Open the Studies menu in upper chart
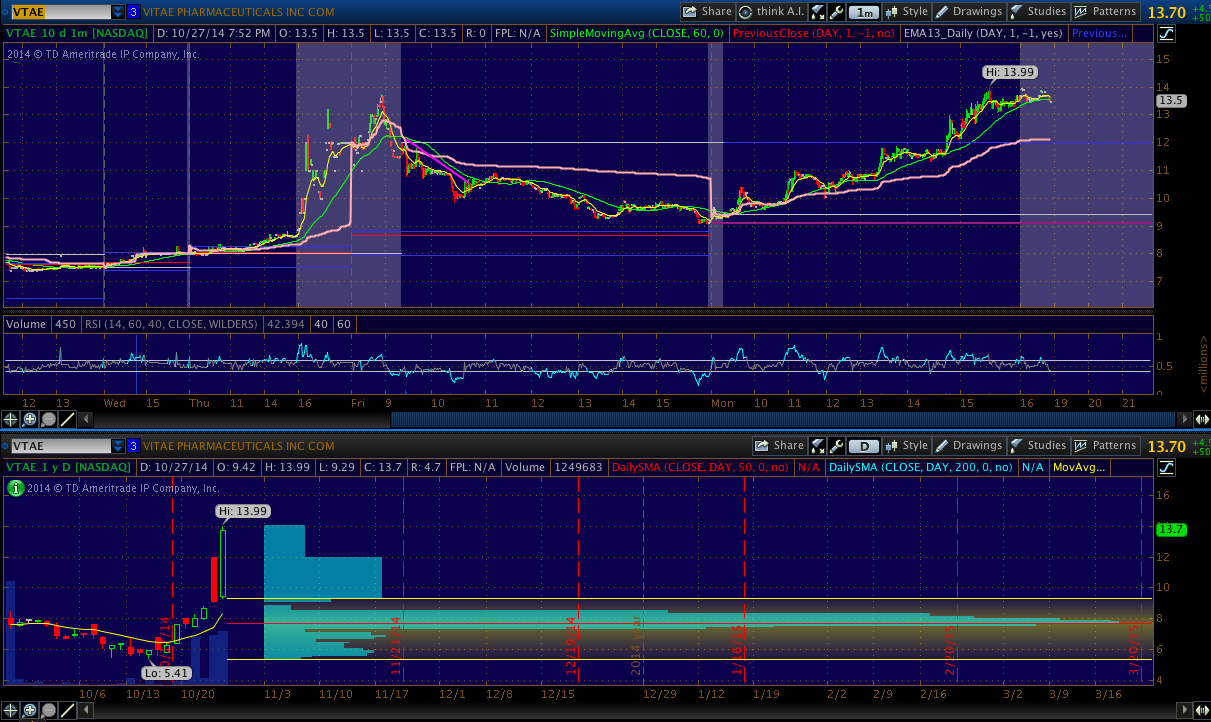Image resolution: width=1211 pixels, height=722 pixels. coord(1038,12)
